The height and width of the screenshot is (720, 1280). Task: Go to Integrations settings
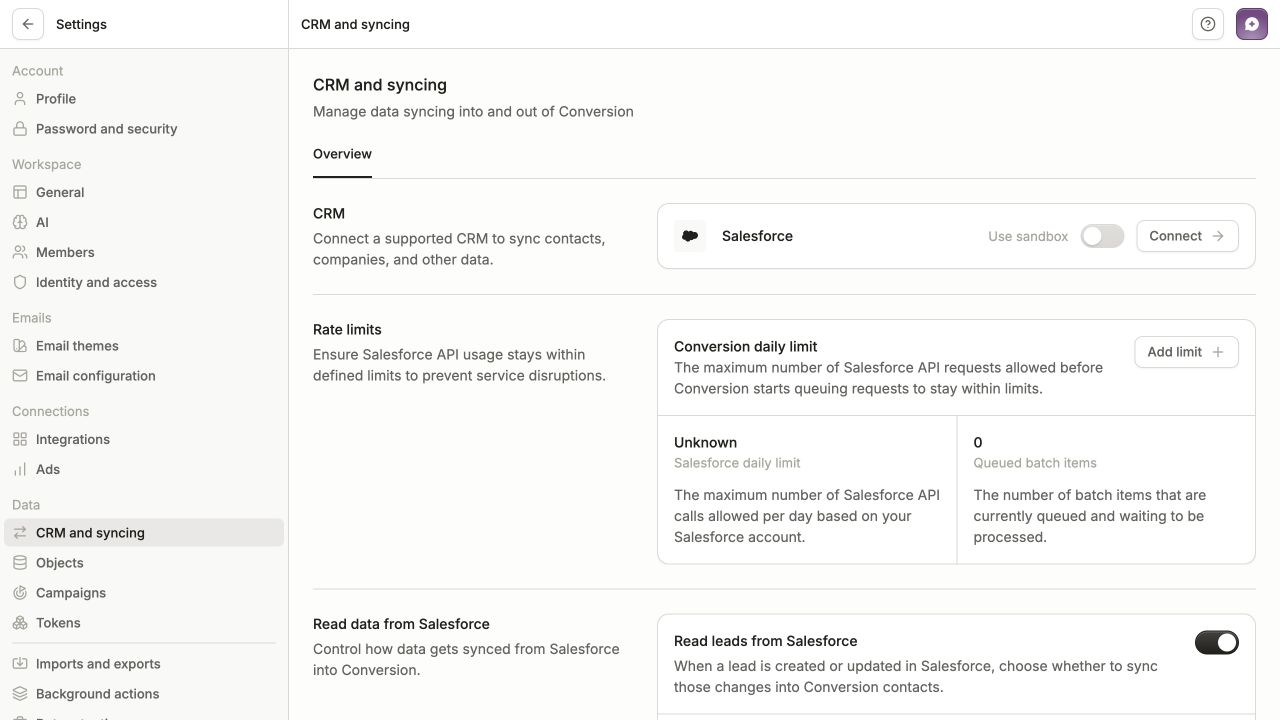144,439
